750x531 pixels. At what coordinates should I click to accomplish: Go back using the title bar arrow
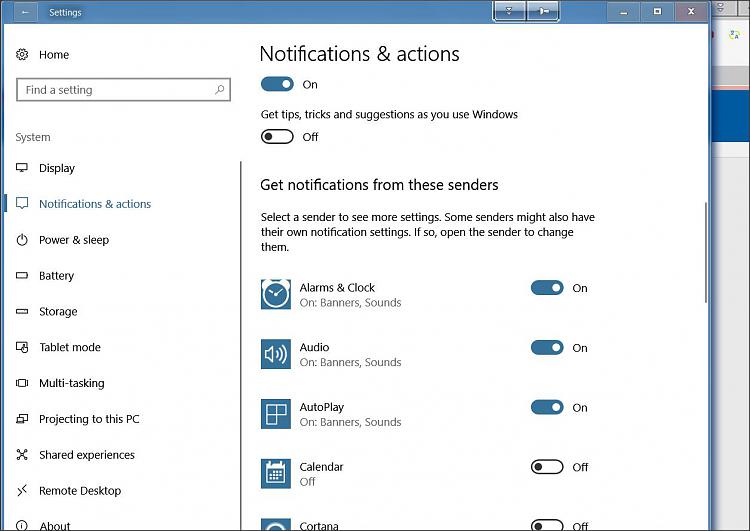25,12
